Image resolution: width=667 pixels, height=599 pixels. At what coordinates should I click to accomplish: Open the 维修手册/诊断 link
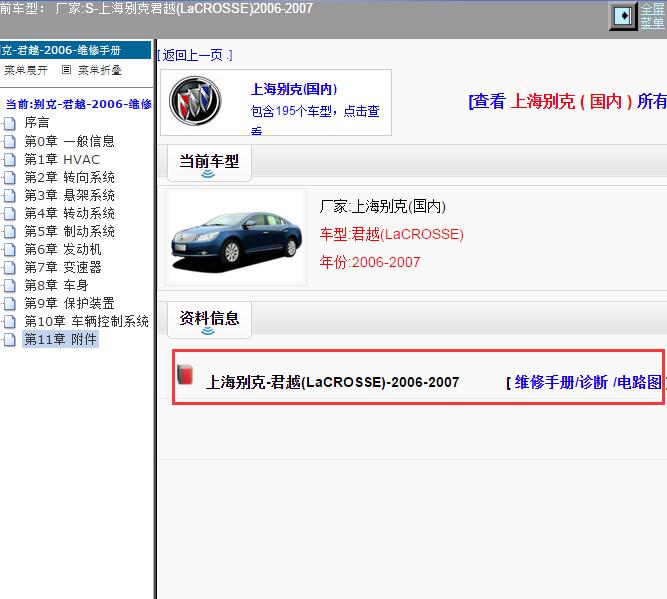click(x=561, y=382)
